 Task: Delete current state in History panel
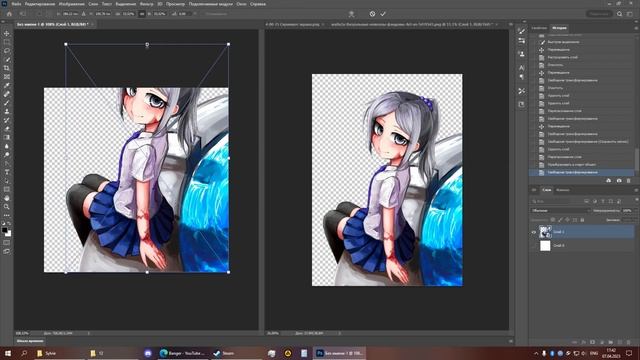click(629, 180)
